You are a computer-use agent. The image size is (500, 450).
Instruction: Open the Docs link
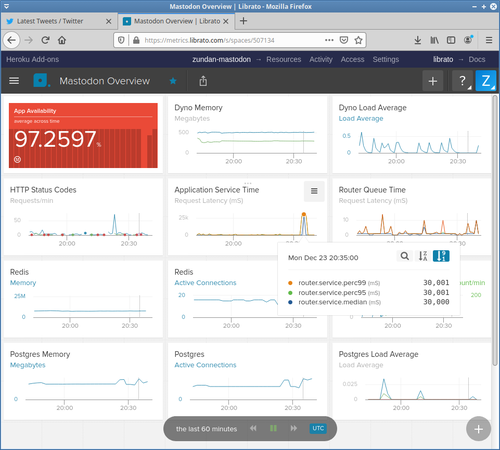(x=477, y=59)
